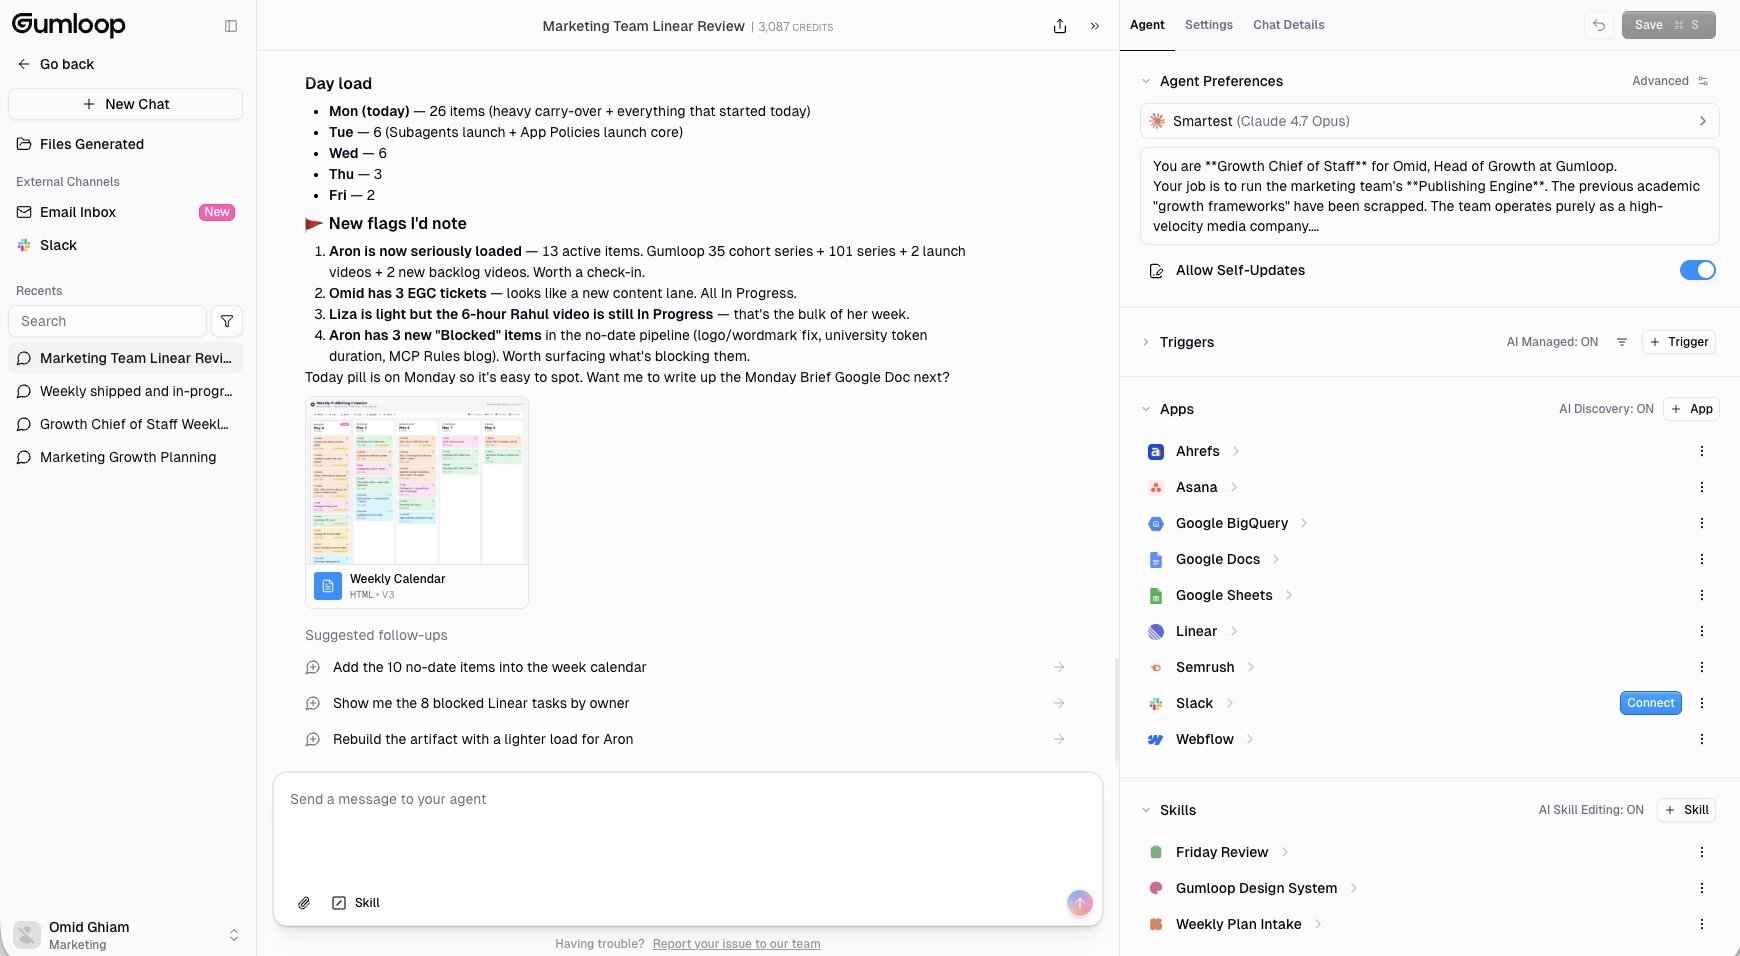Viewport: 1740px width, 956px height.
Task: Click the agent system prompt text box
Action: (x=1430, y=196)
